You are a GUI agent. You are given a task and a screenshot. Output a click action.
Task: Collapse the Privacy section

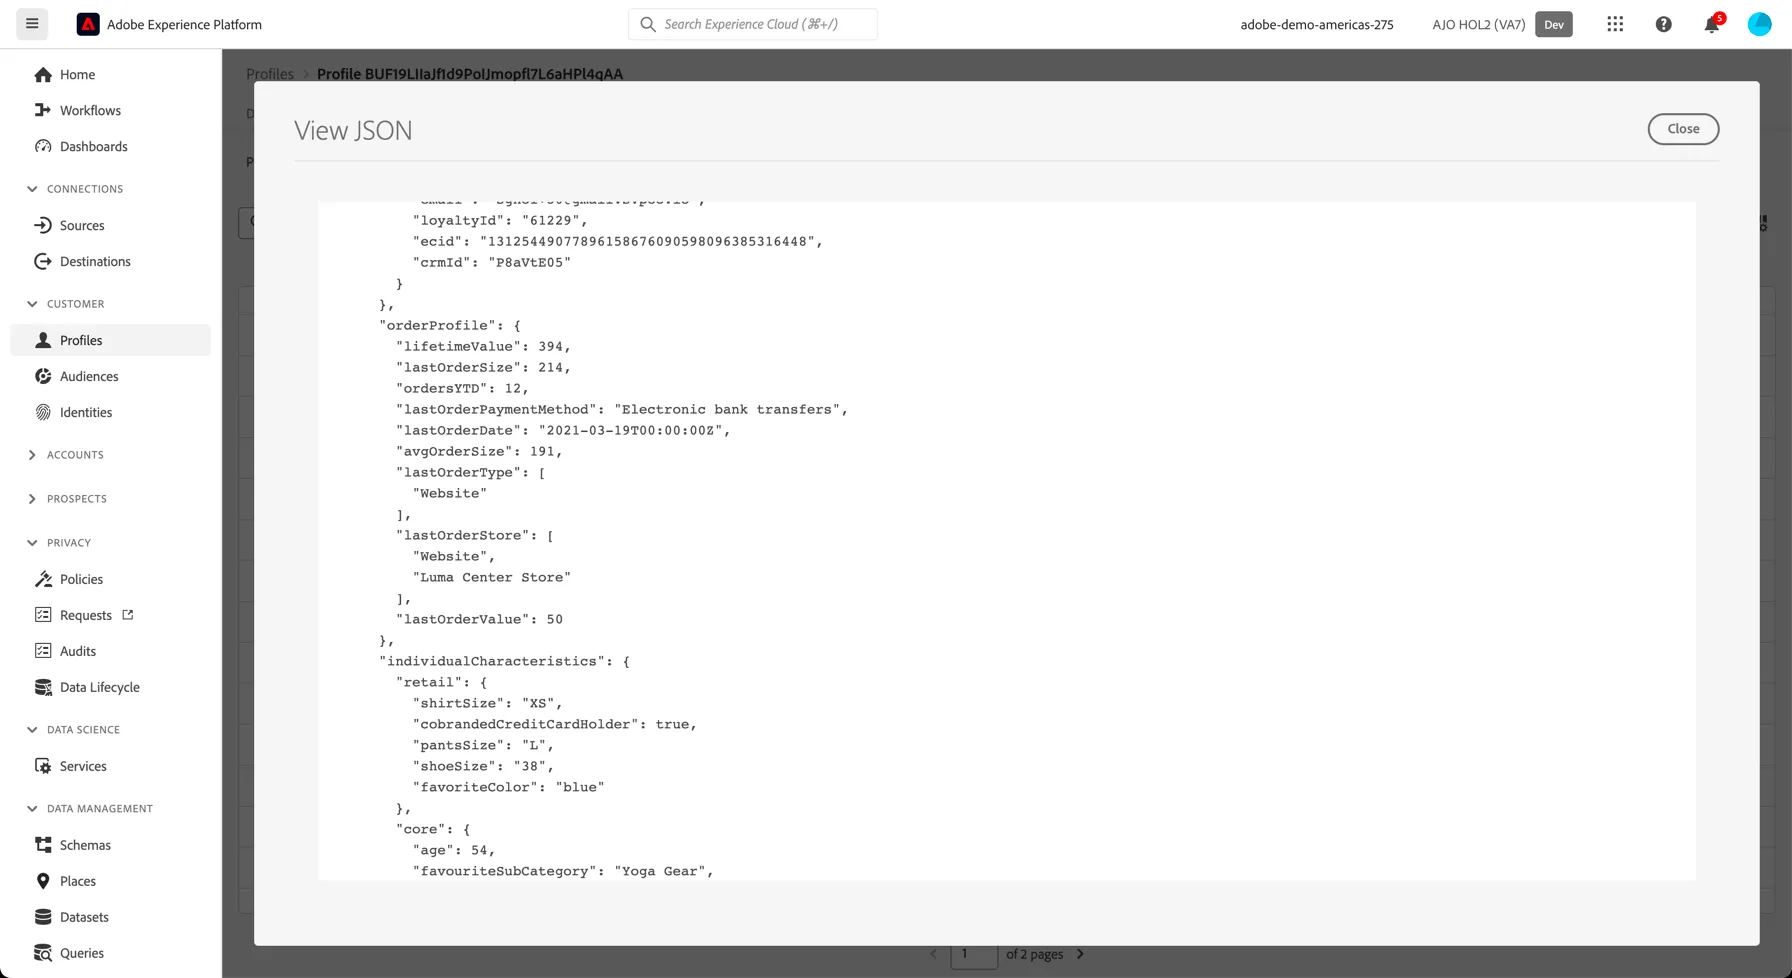[32, 543]
